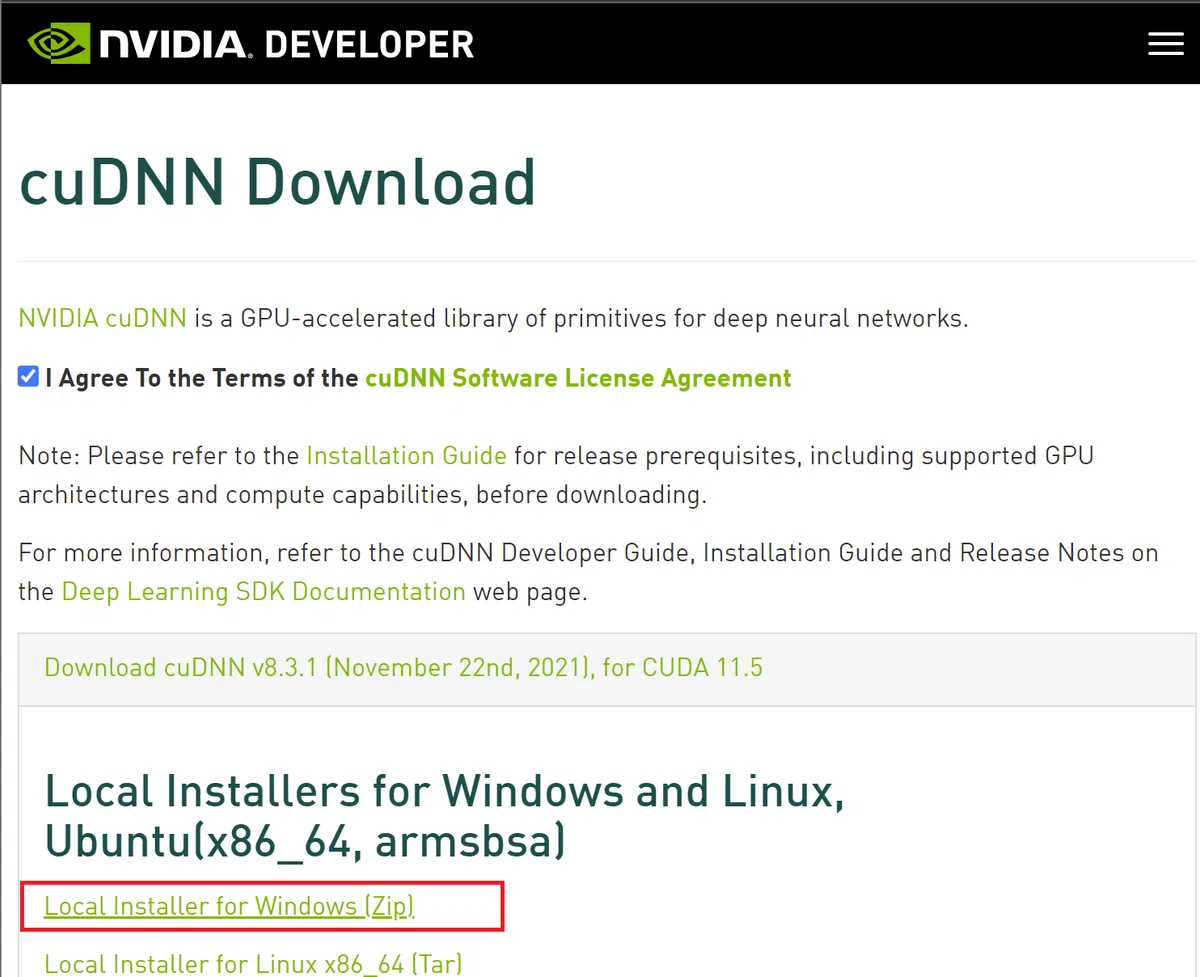The image size is (1200, 977).
Task: Collapse the Download cuDNN v8.3.1 section
Action: pyautogui.click(x=403, y=667)
